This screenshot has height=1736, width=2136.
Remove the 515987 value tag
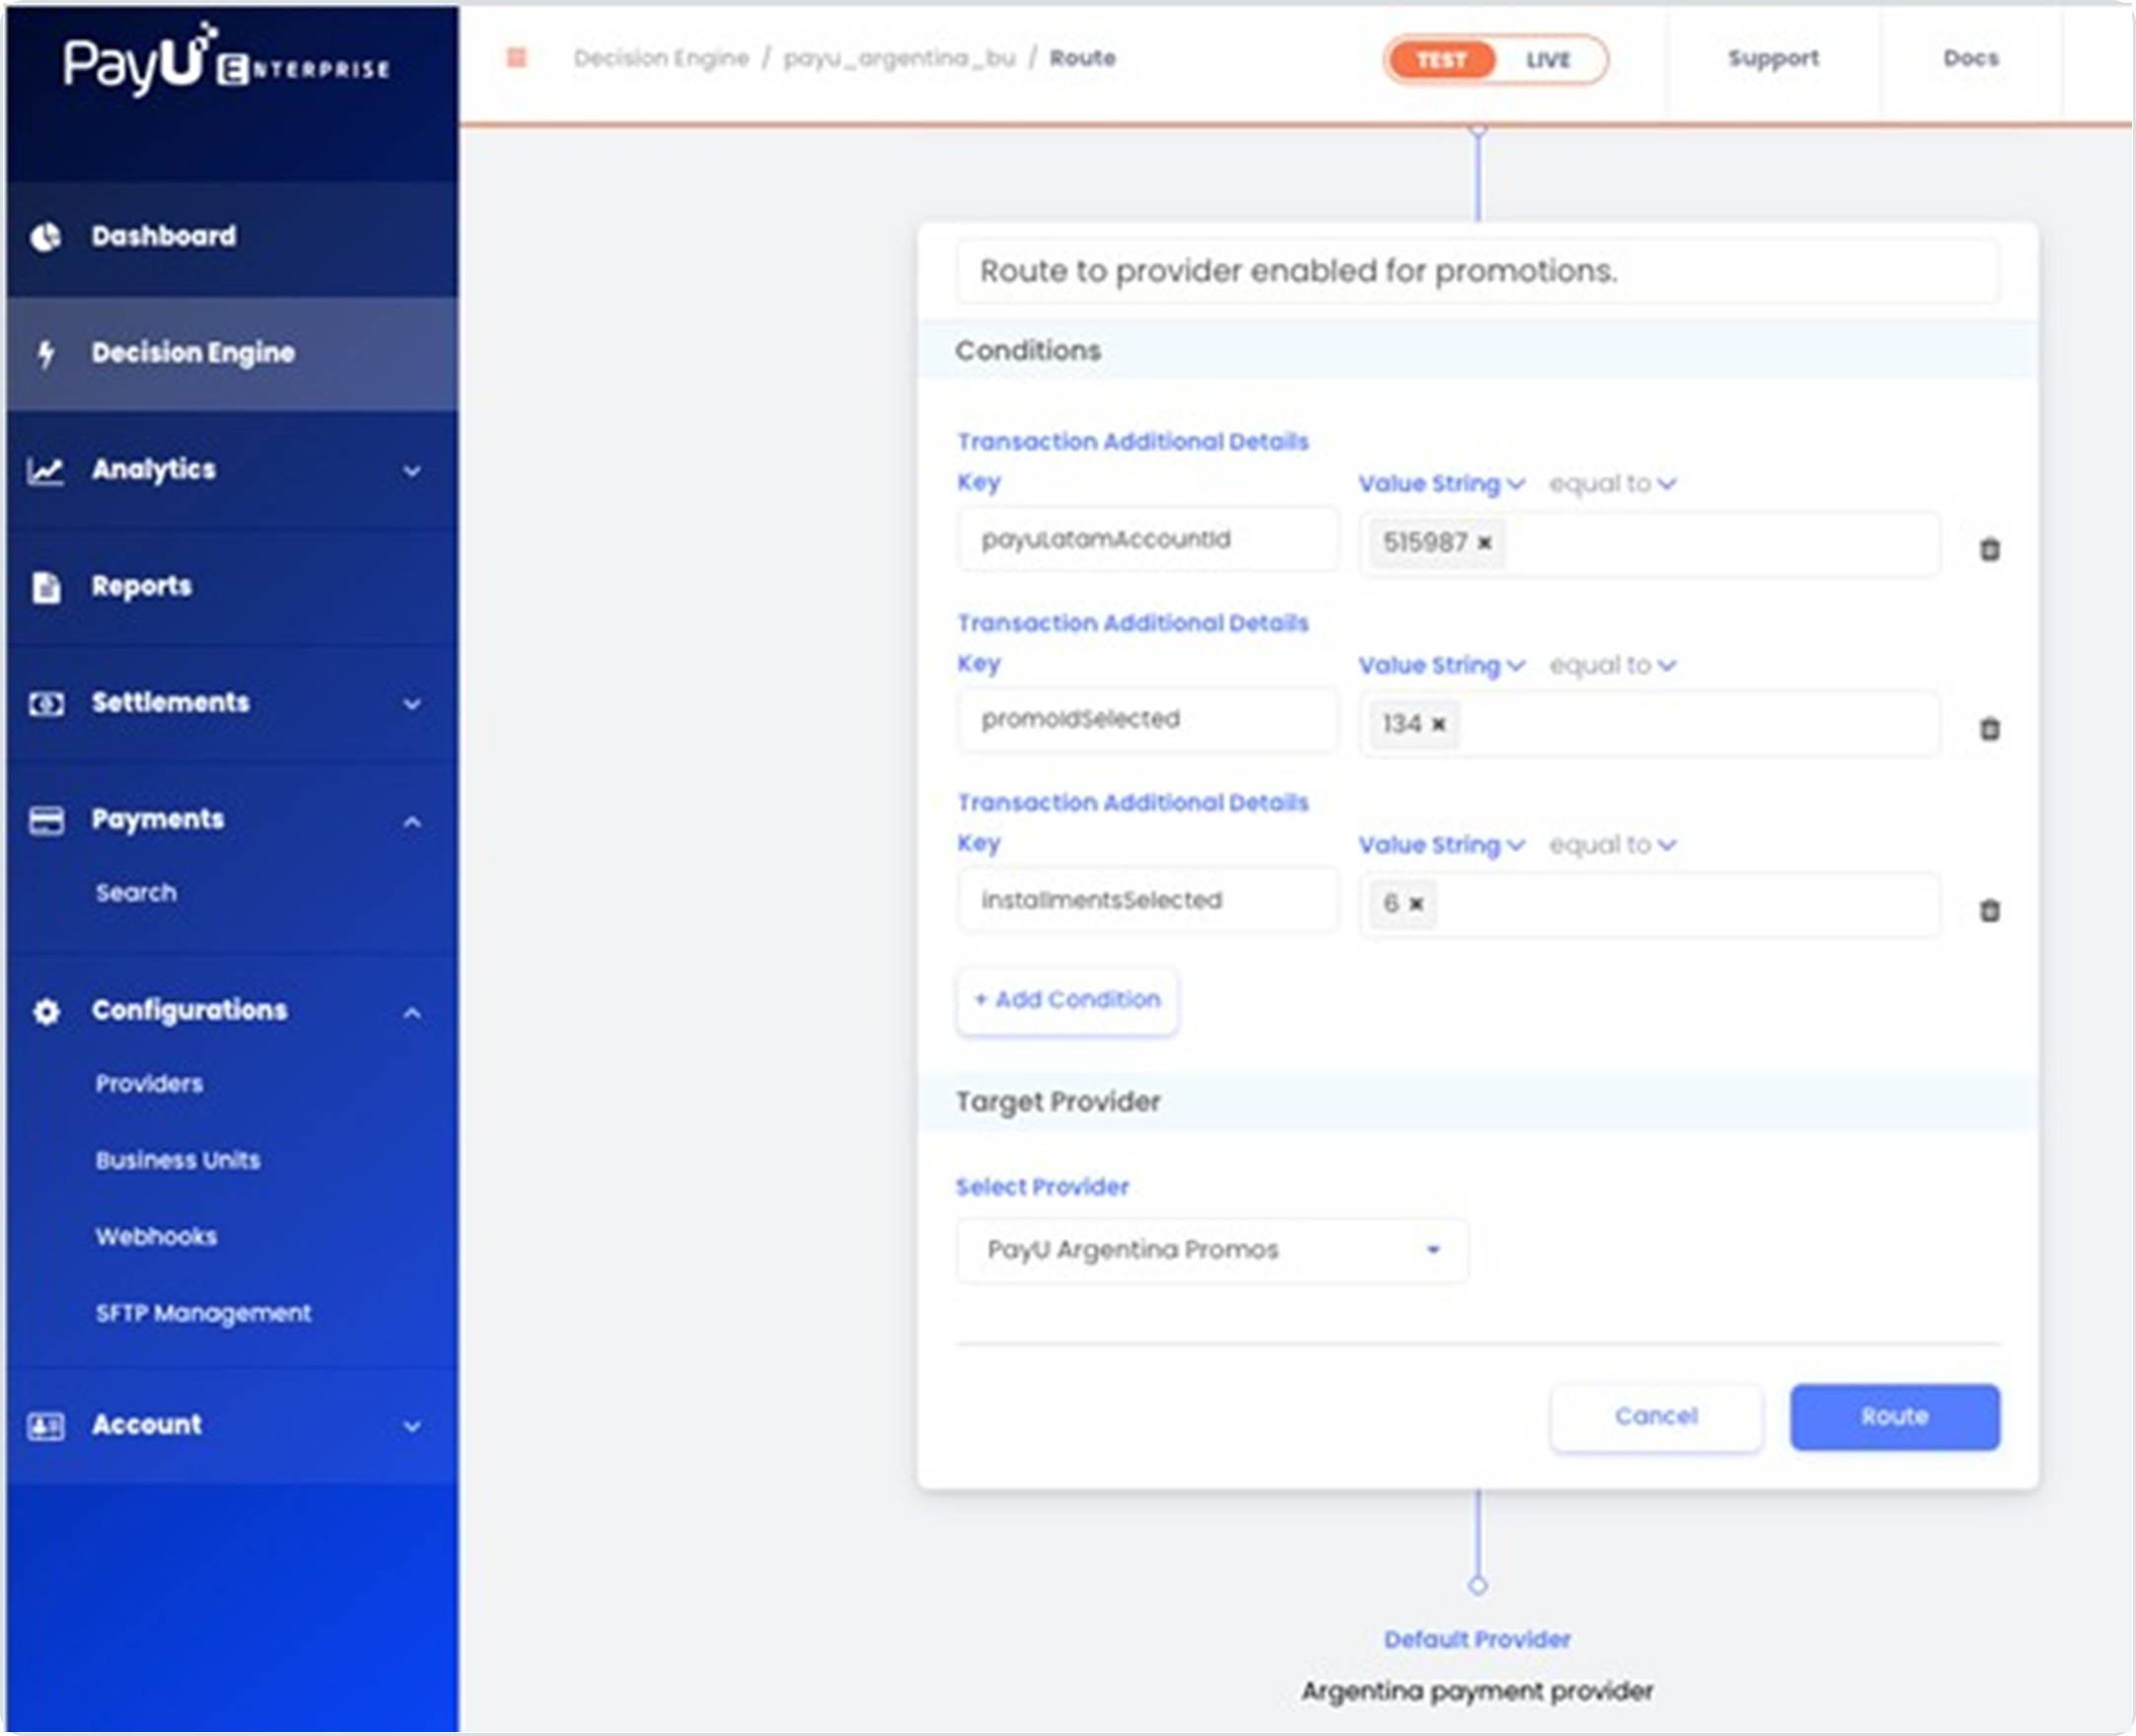(1485, 543)
